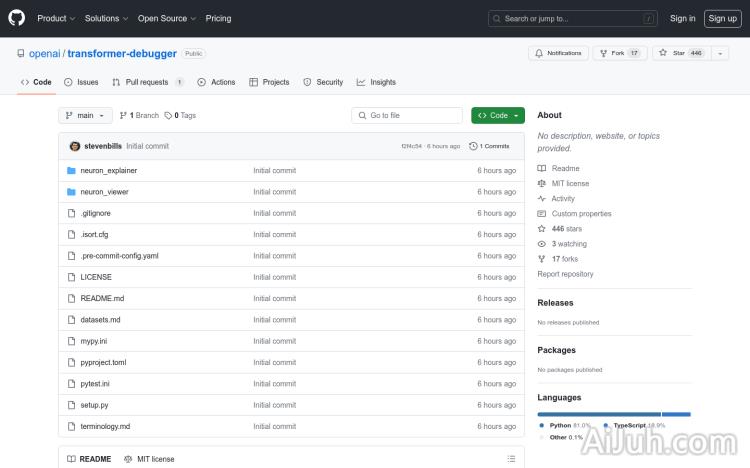
Task: Click the commit history clock icon
Action: pos(473,146)
